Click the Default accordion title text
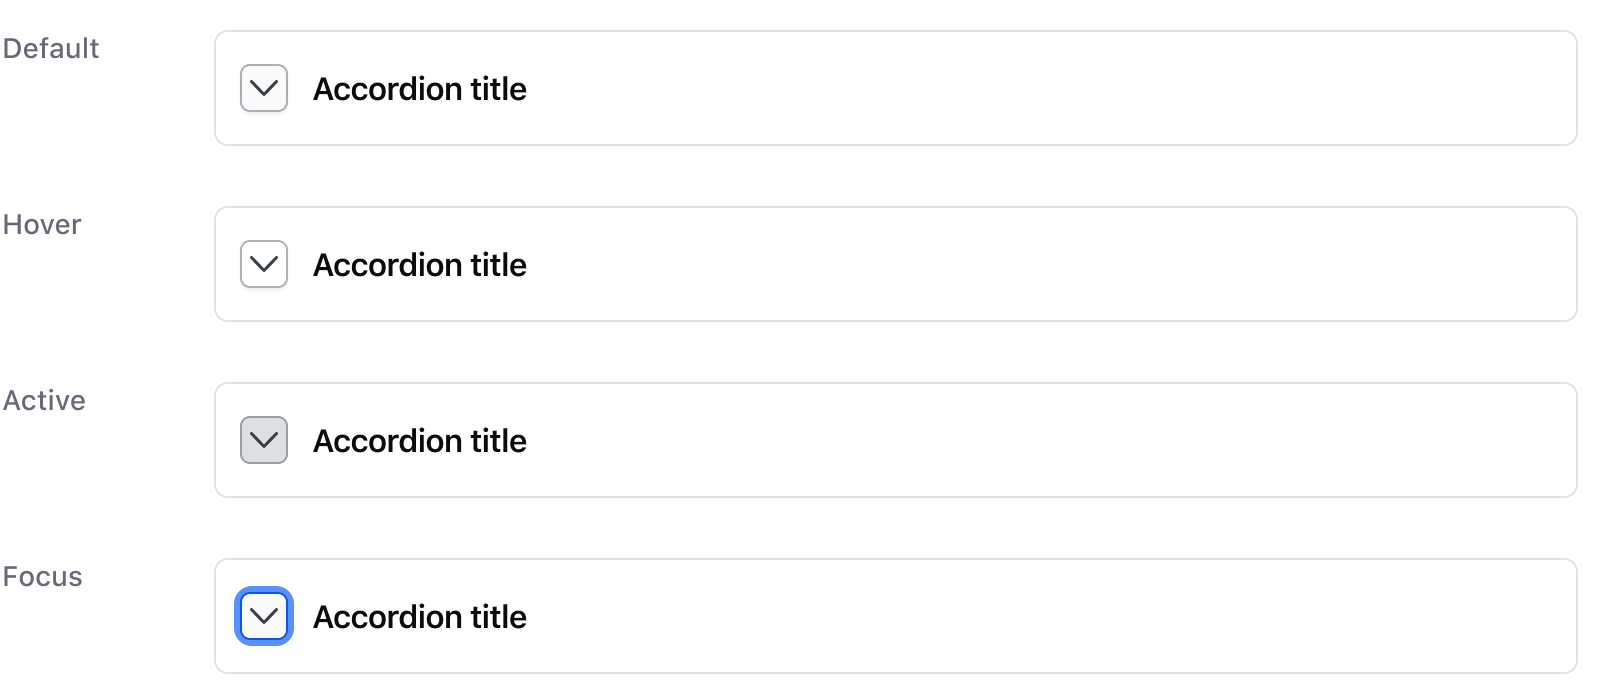Image resolution: width=1600 pixels, height=692 pixels. coord(420,88)
